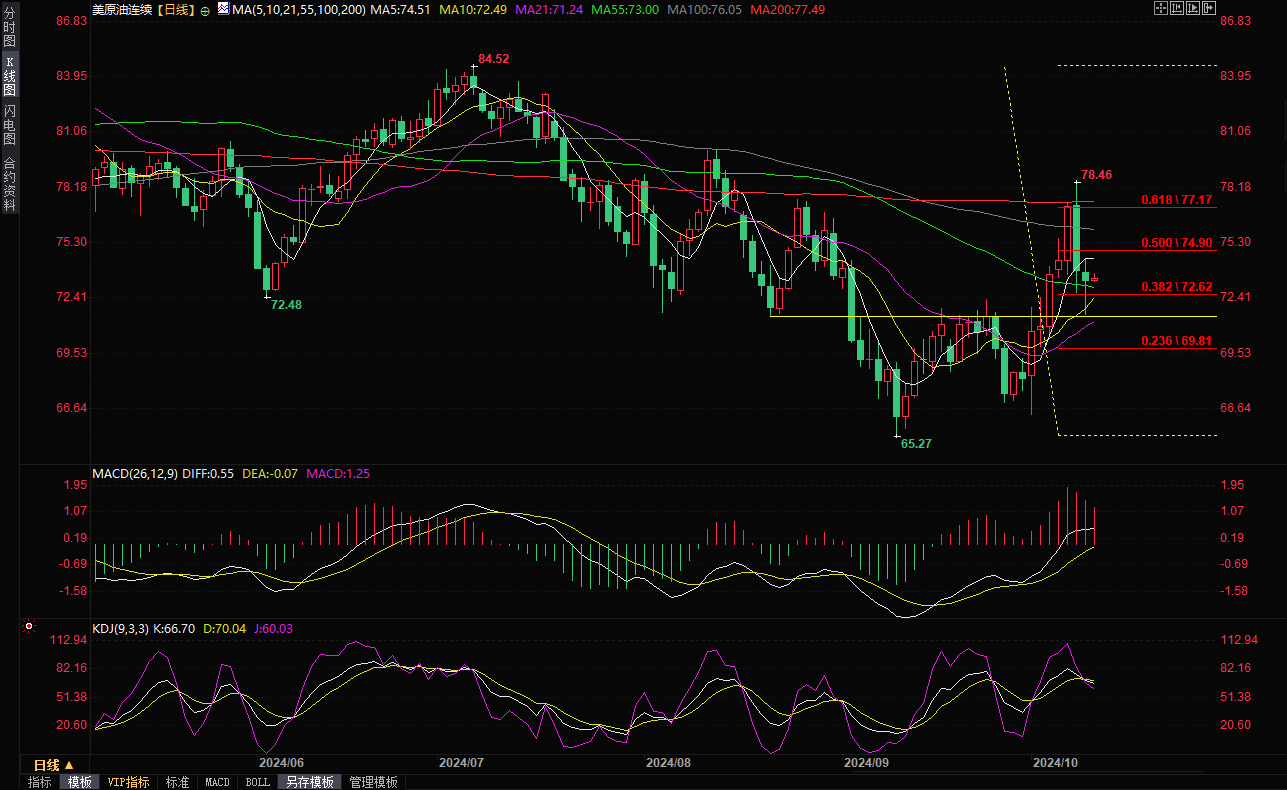Open the 闪电图 view
Viewport: 1287px width, 790px height.
tap(9, 123)
